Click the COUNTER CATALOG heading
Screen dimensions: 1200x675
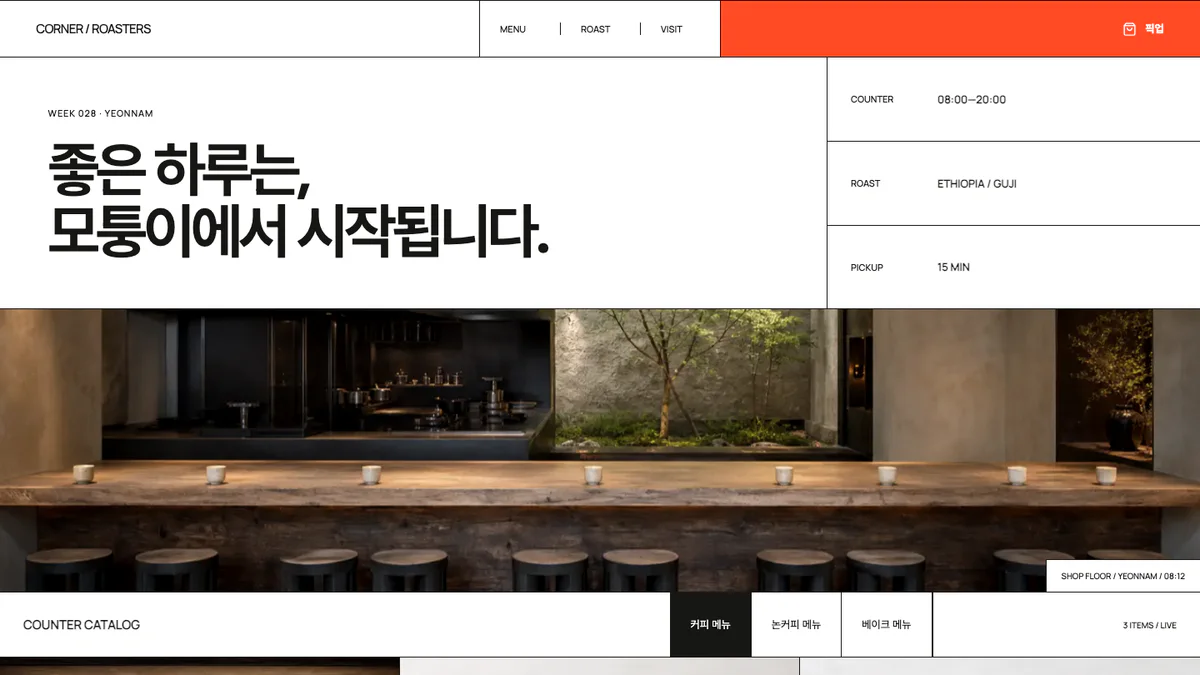(x=82, y=625)
